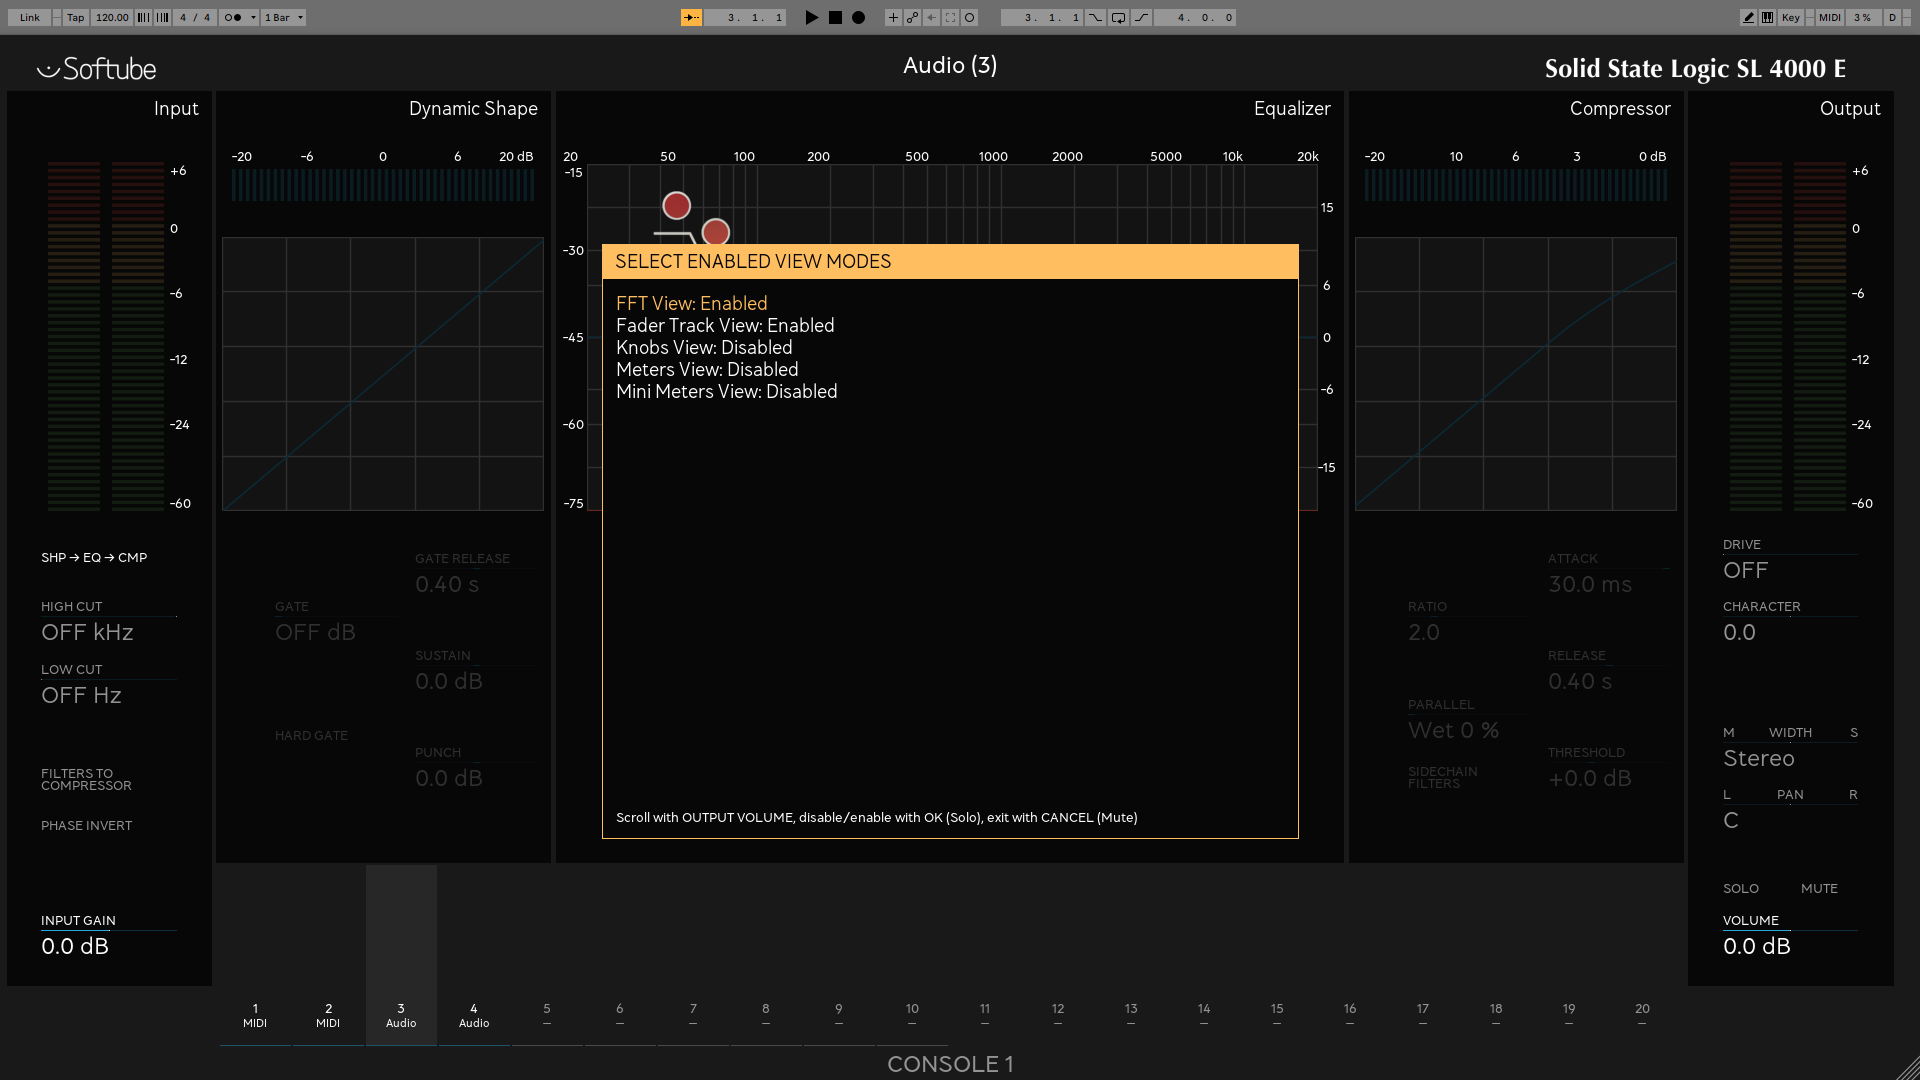
Task: Toggle the Key map mode switch
Action: (1790, 17)
